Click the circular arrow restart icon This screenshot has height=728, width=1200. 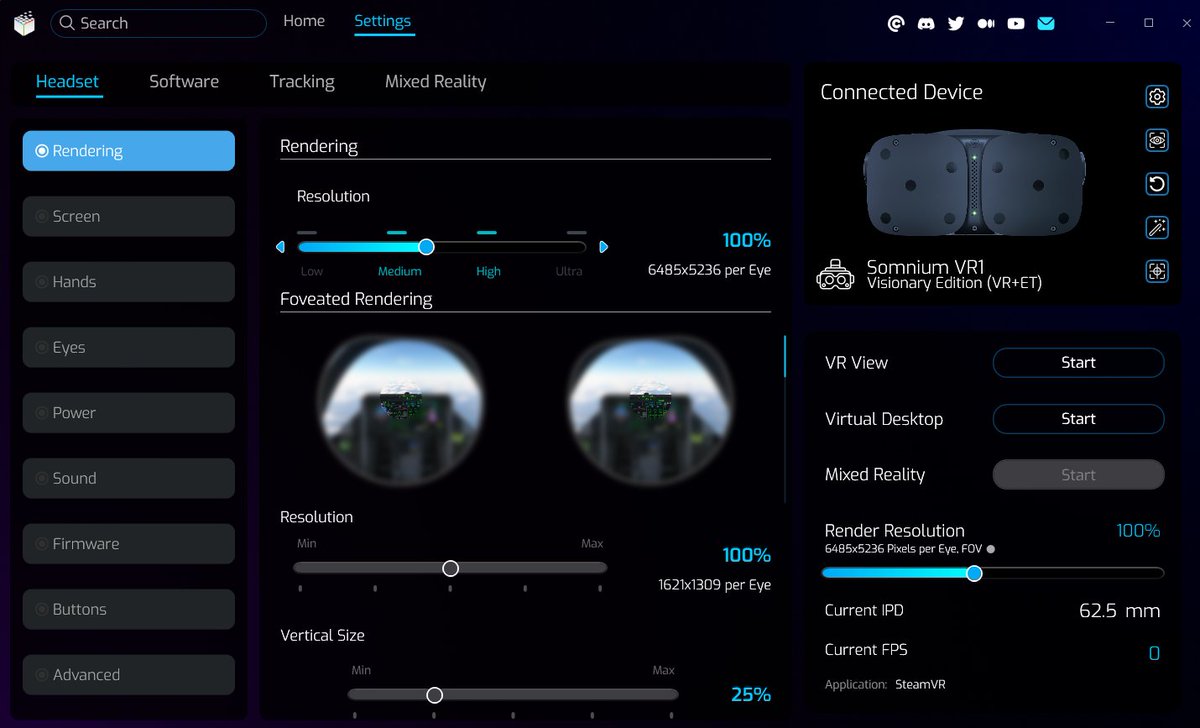tap(1157, 184)
